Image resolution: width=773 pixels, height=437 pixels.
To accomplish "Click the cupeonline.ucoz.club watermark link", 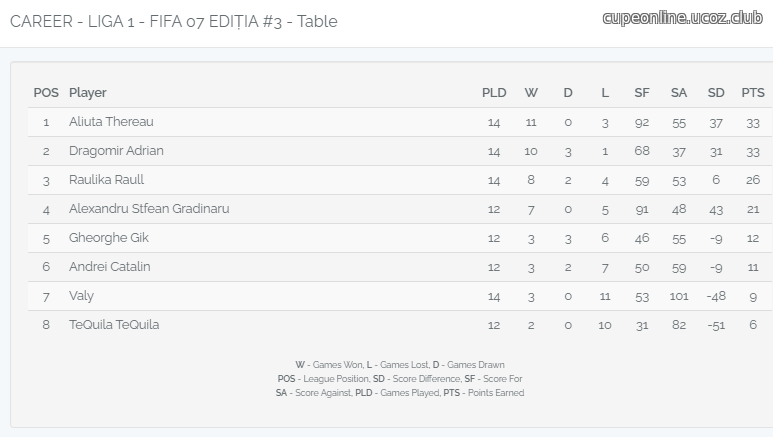I will [x=682, y=18].
